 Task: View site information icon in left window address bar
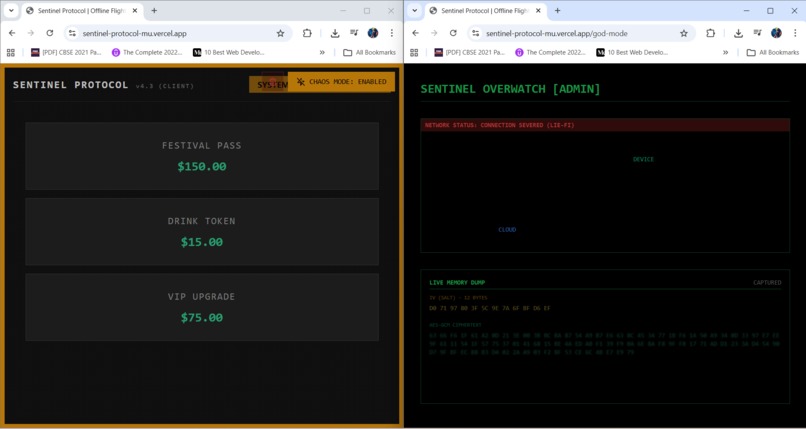click(x=72, y=33)
